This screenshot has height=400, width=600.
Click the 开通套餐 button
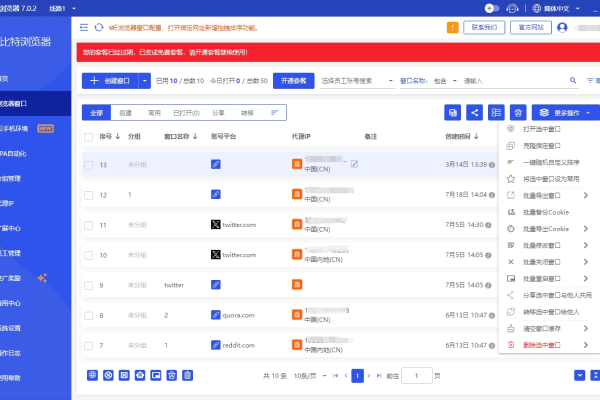(293, 81)
